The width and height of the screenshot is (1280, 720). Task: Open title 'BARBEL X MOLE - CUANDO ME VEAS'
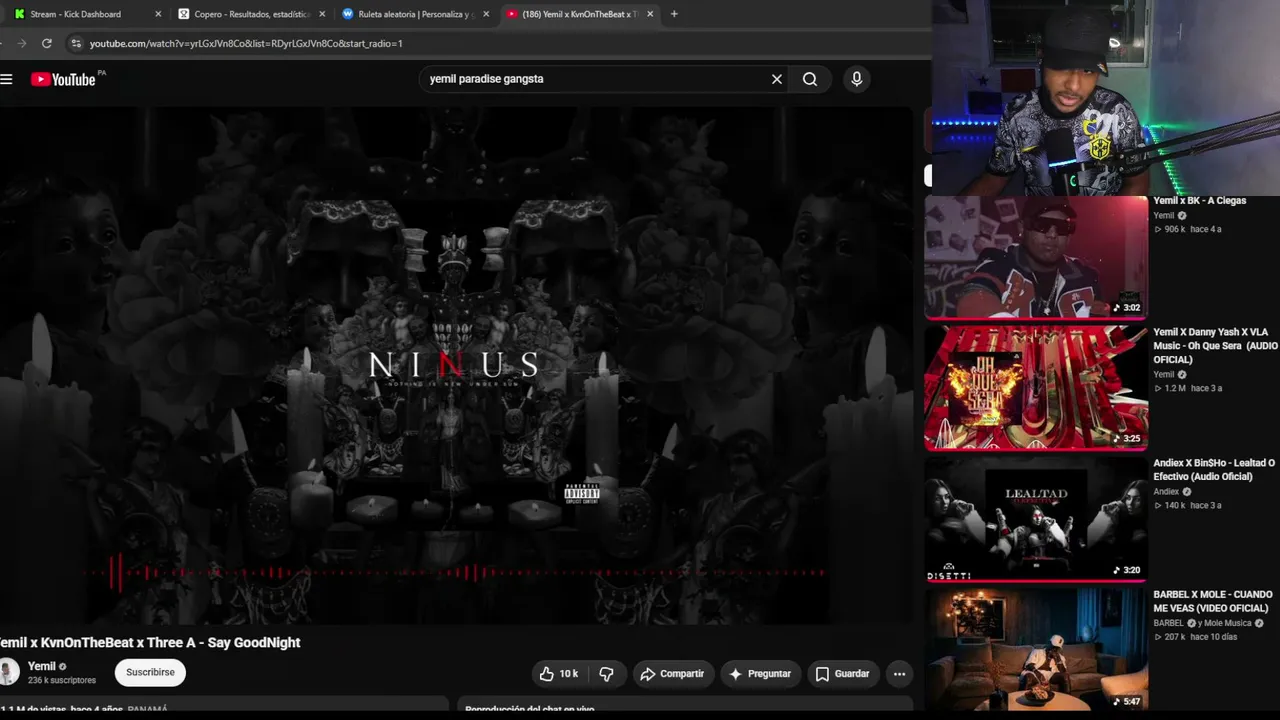click(x=1212, y=601)
